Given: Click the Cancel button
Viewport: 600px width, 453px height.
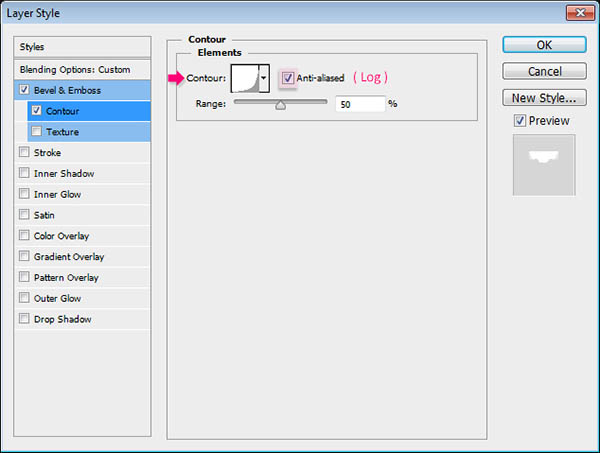Looking at the screenshot, I should click(x=544, y=71).
